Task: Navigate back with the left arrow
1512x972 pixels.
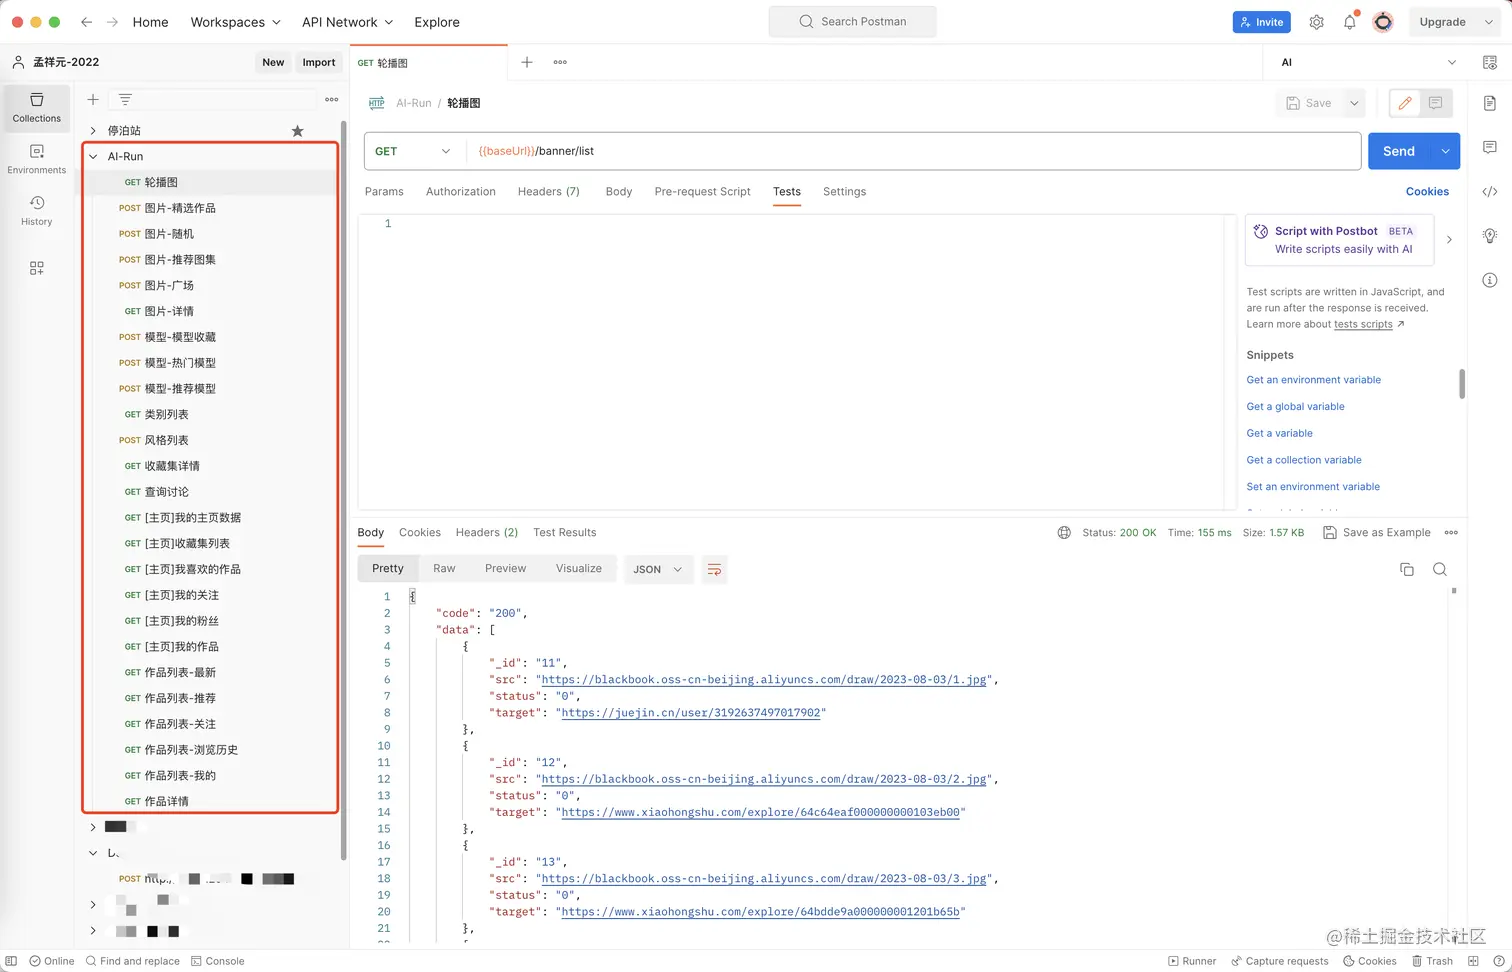Action: 87,22
